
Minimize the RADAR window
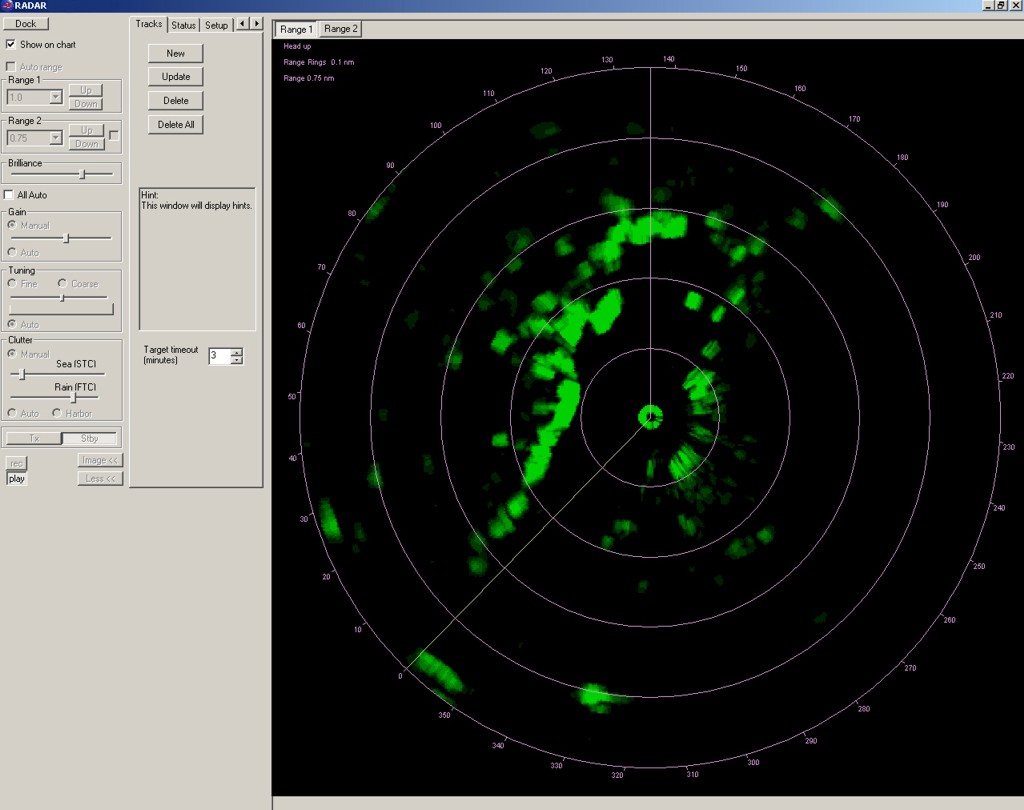point(988,5)
